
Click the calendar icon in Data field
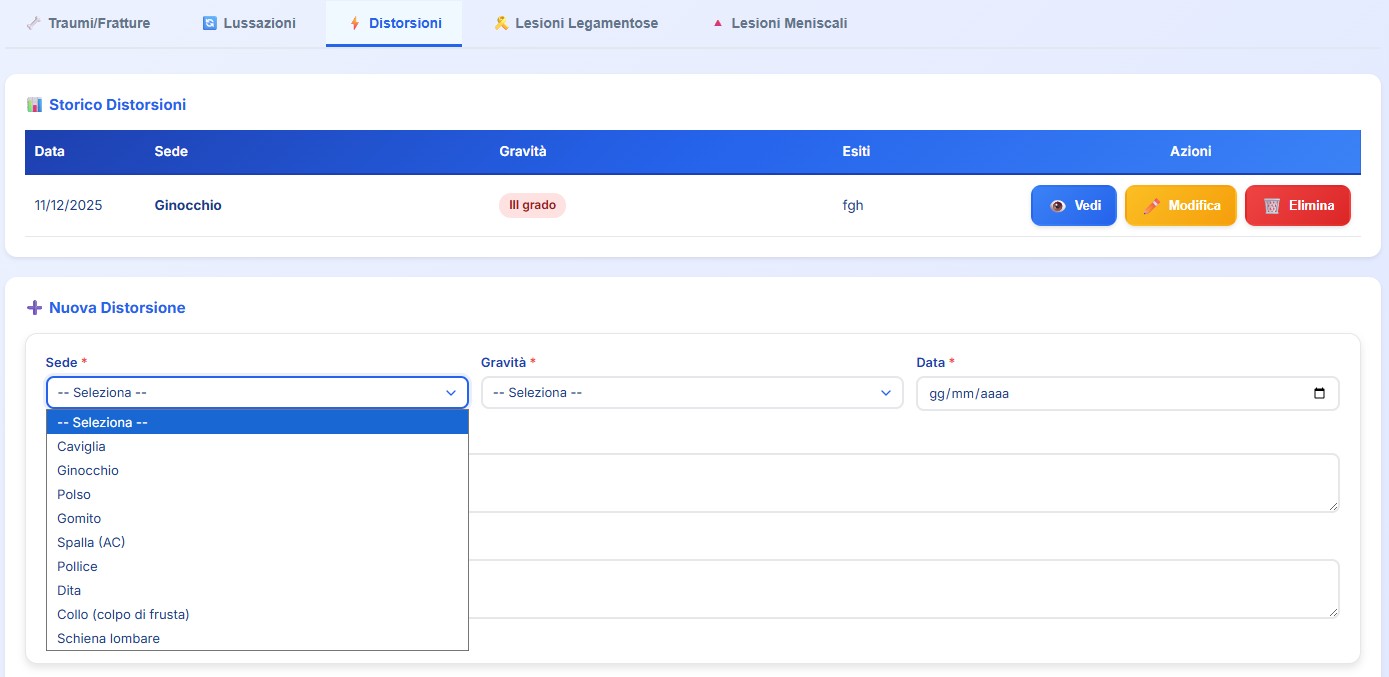(1319, 393)
